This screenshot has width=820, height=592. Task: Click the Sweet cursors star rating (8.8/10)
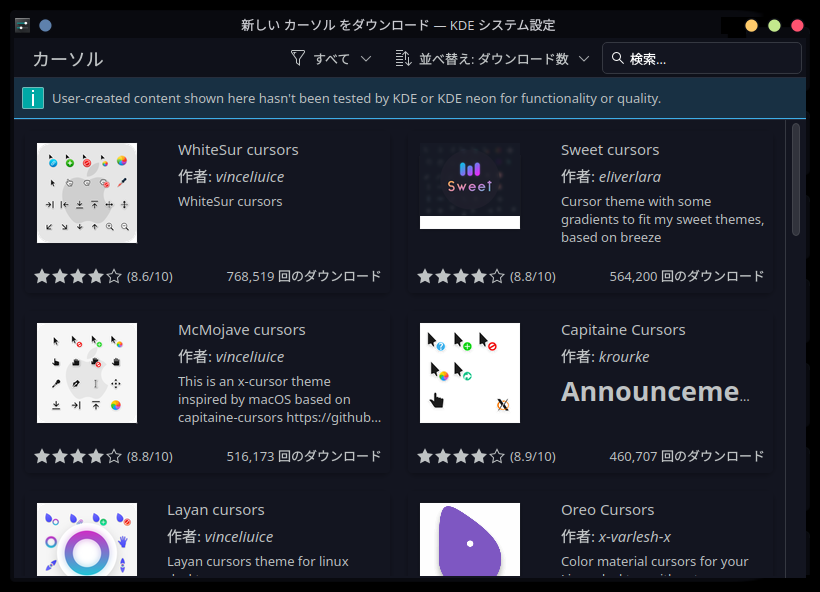pyautogui.click(x=486, y=276)
